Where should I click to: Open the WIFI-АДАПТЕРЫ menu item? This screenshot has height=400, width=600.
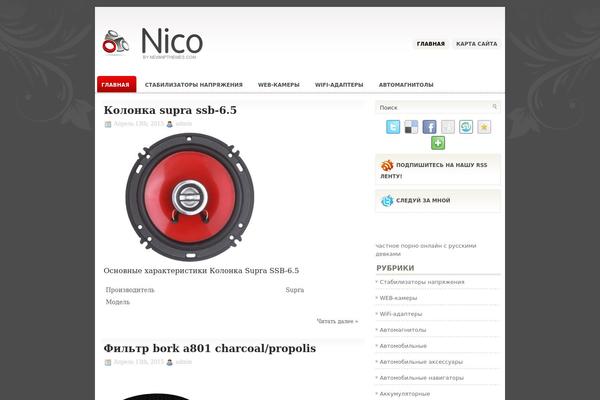[x=339, y=85]
